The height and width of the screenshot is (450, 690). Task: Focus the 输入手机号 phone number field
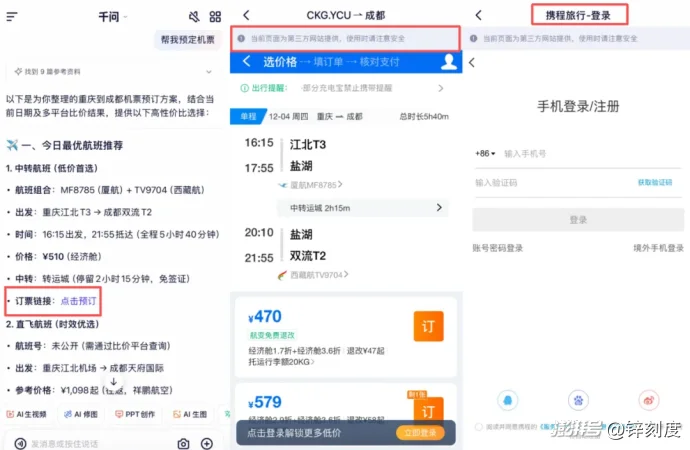[580, 153]
